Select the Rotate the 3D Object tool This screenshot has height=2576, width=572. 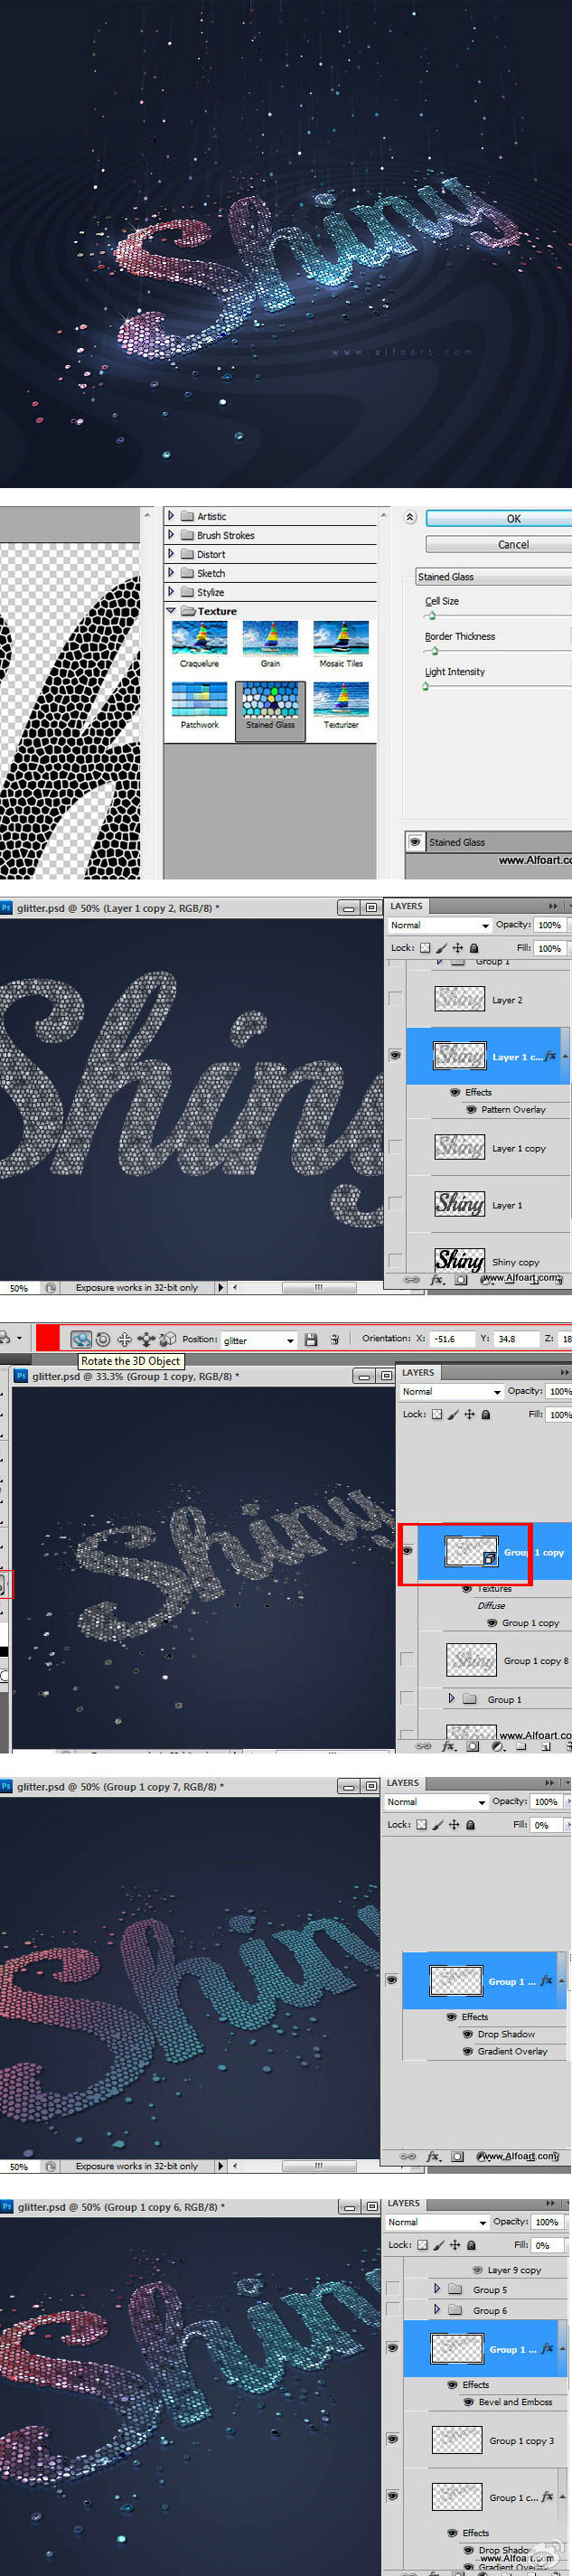pos(81,1339)
